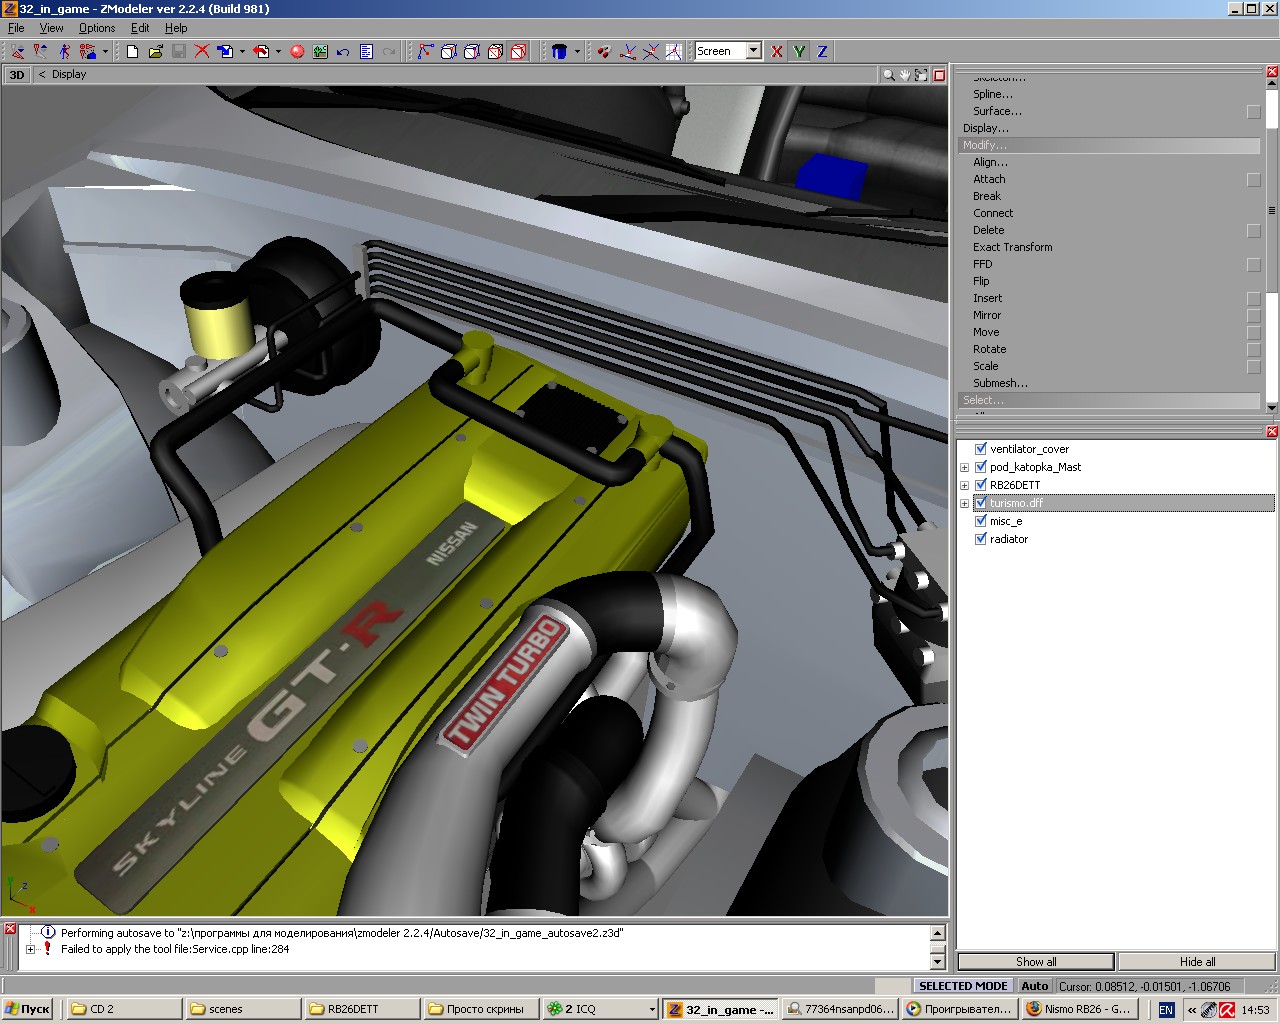Toggle the X axis lock
This screenshot has width=1280, height=1024.
tap(777, 51)
